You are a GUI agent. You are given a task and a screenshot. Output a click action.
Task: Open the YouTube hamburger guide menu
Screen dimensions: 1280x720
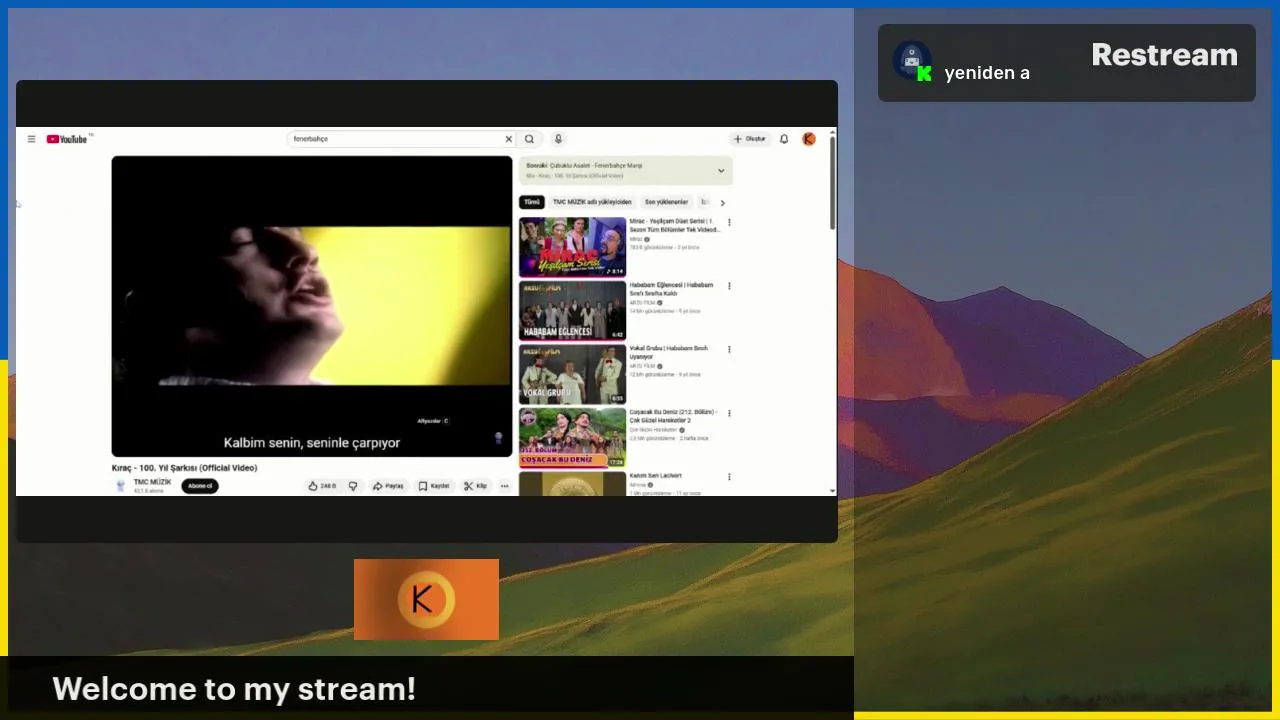click(31, 139)
